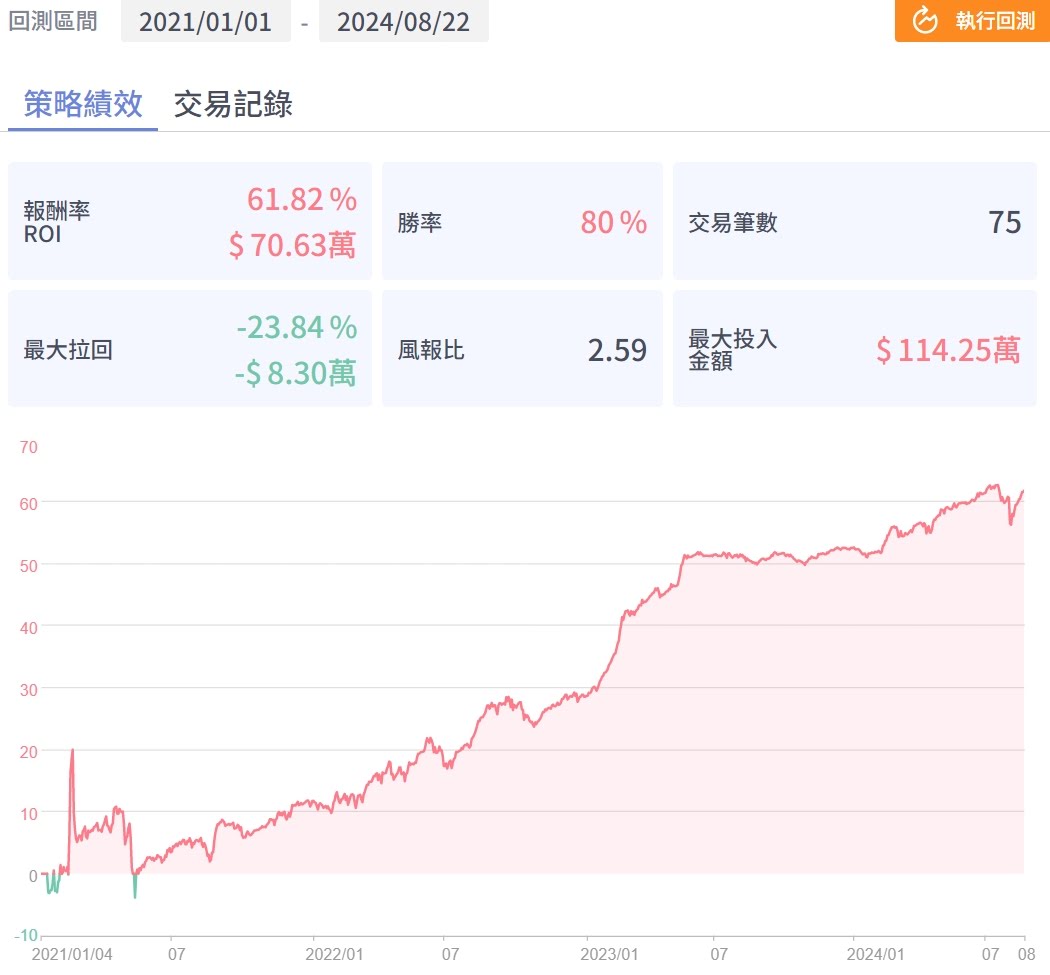Click the ROI amount $70.63萬
This screenshot has width=1050, height=975.
tap(292, 245)
